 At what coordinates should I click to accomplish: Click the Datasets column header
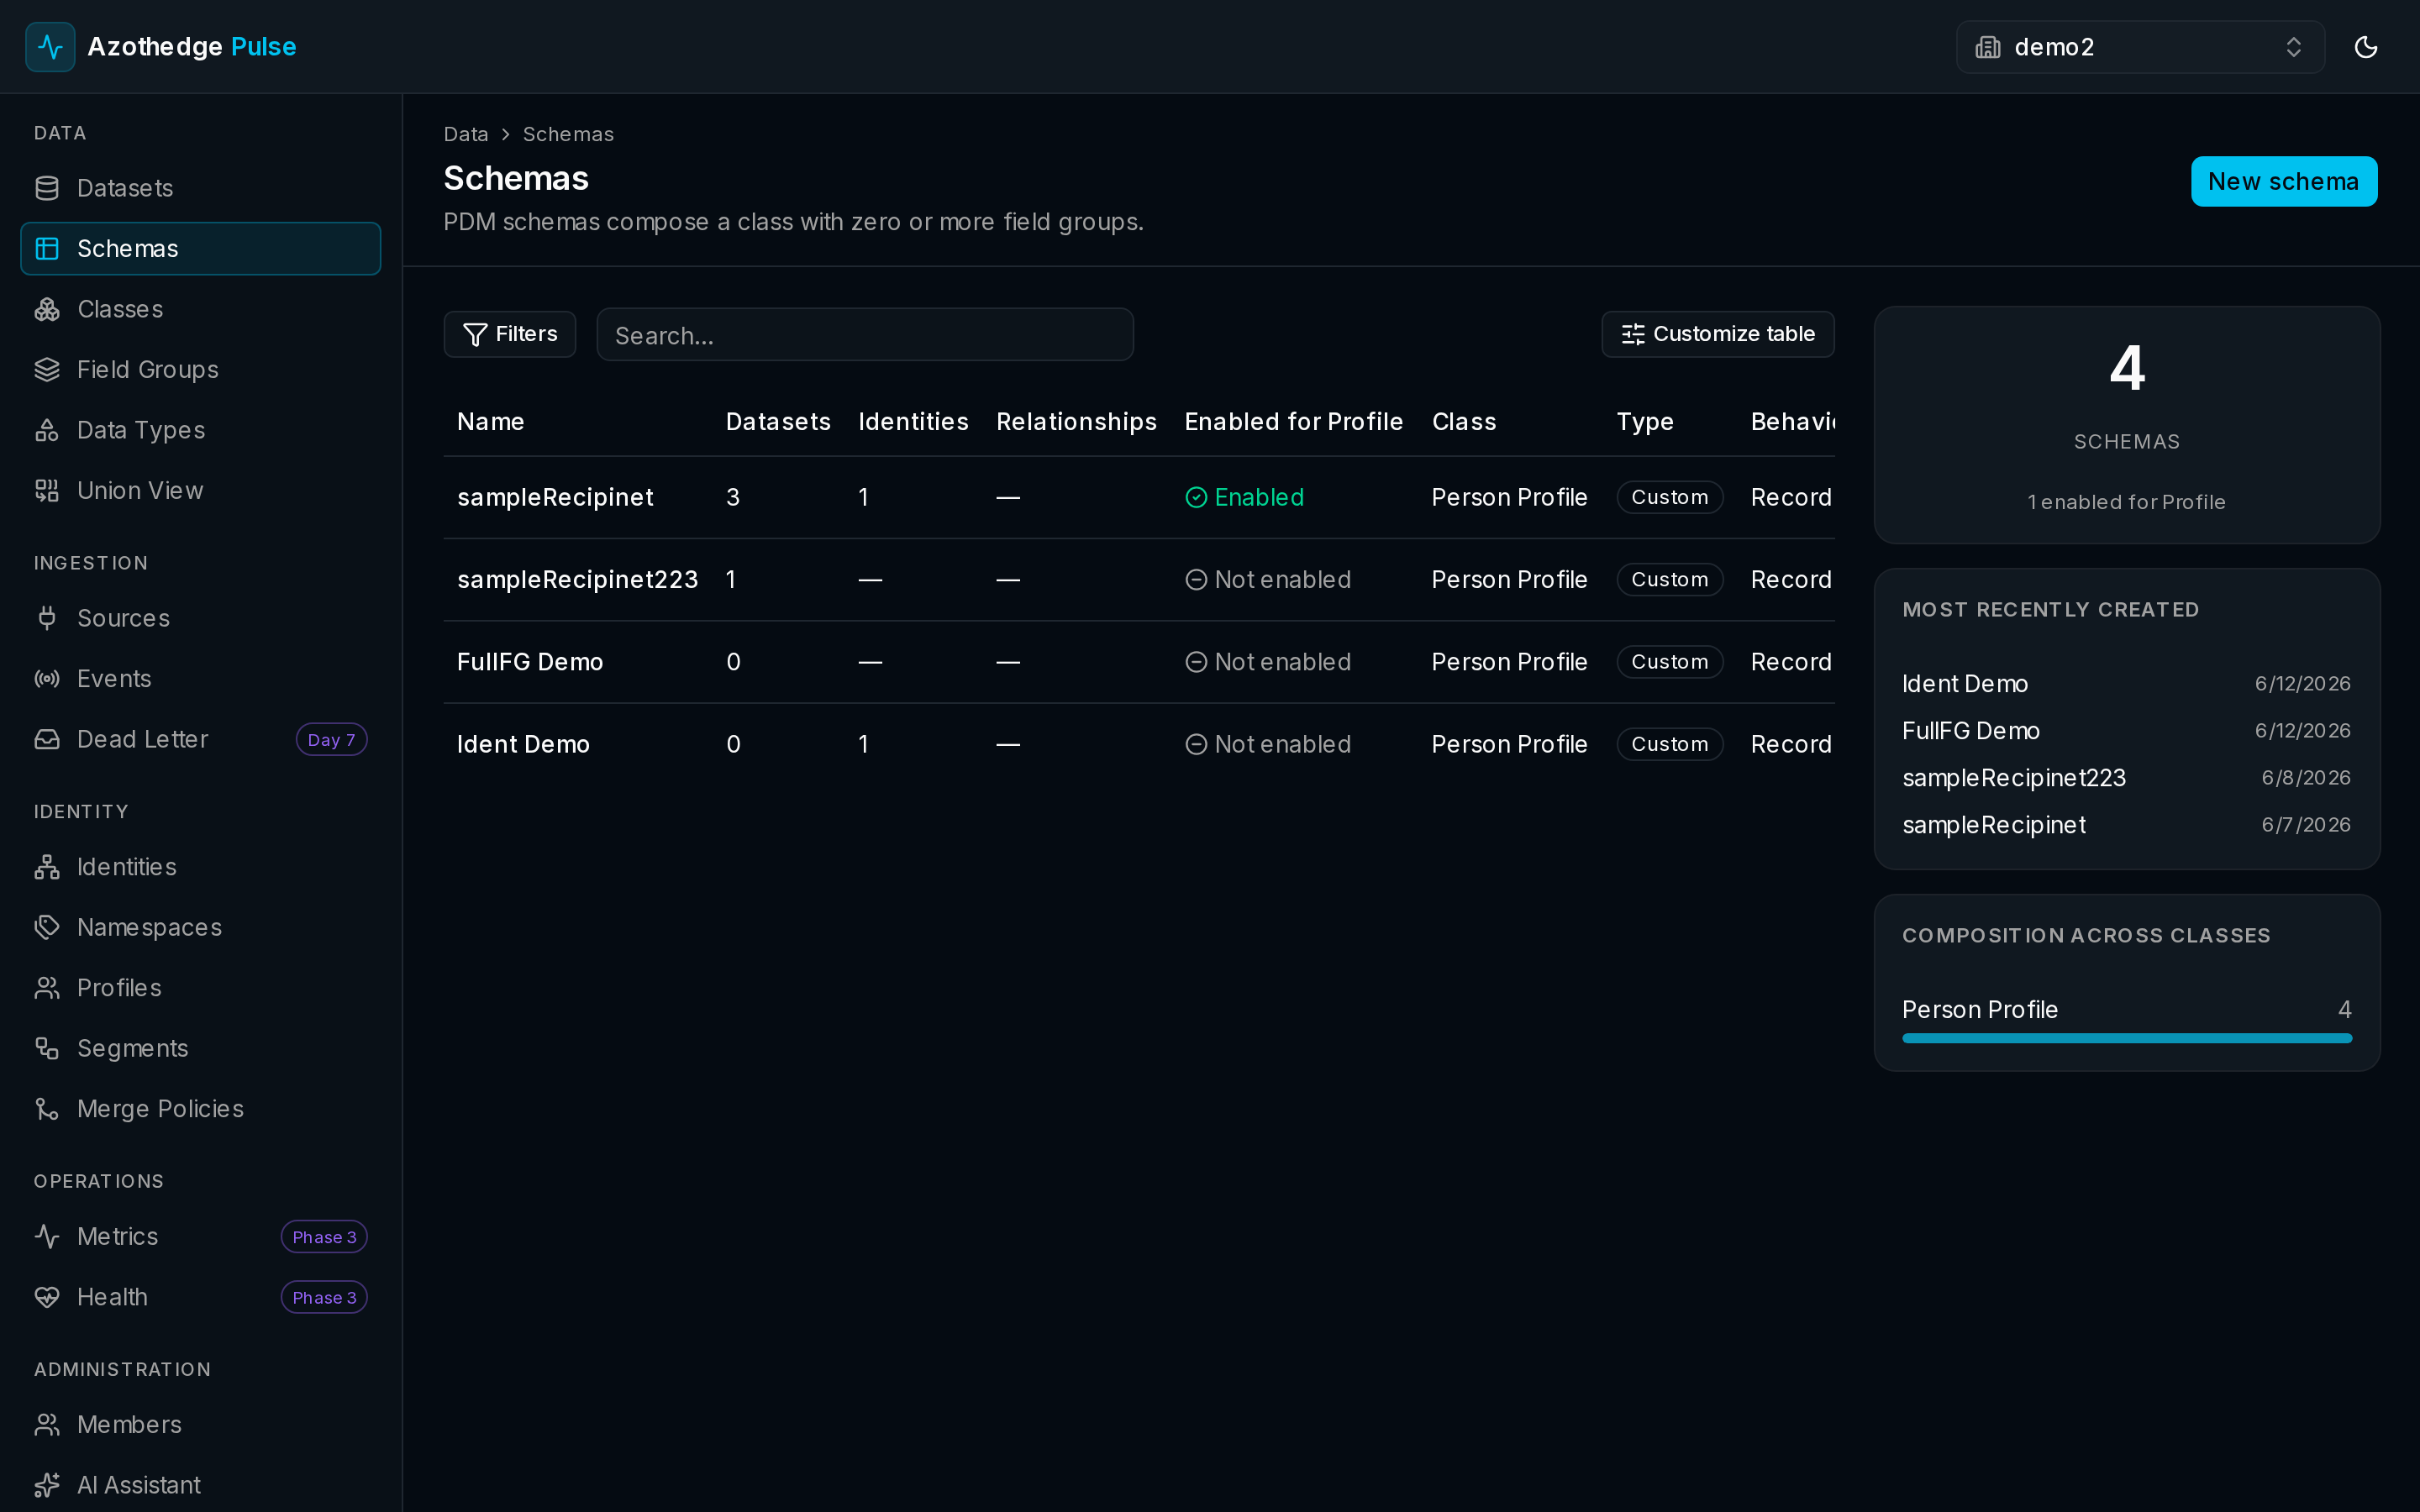[778, 422]
